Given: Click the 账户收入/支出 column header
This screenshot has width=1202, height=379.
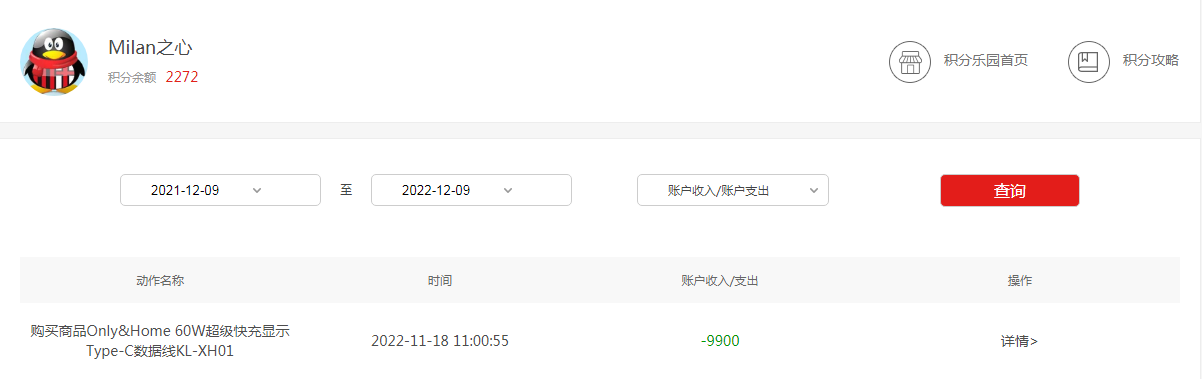Looking at the screenshot, I should pyautogui.click(x=720, y=281).
